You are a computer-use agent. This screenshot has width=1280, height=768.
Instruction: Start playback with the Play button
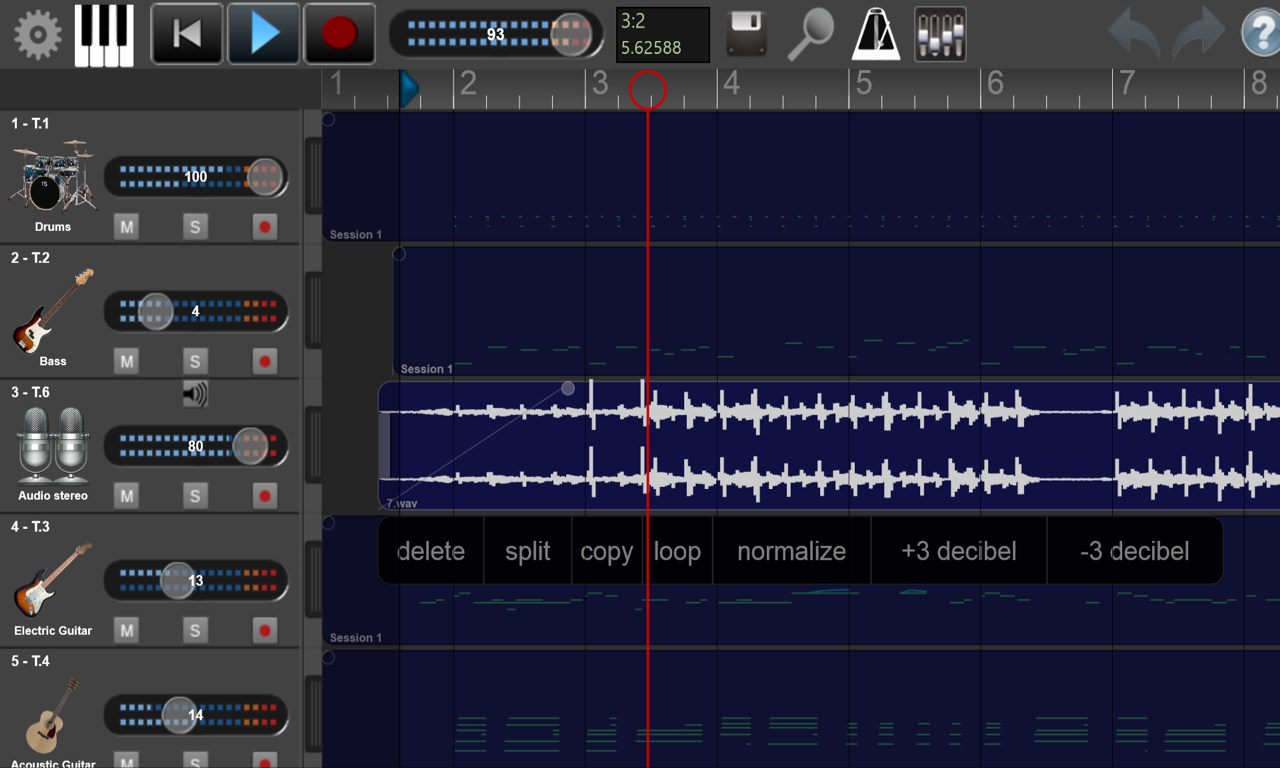click(264, 34)
